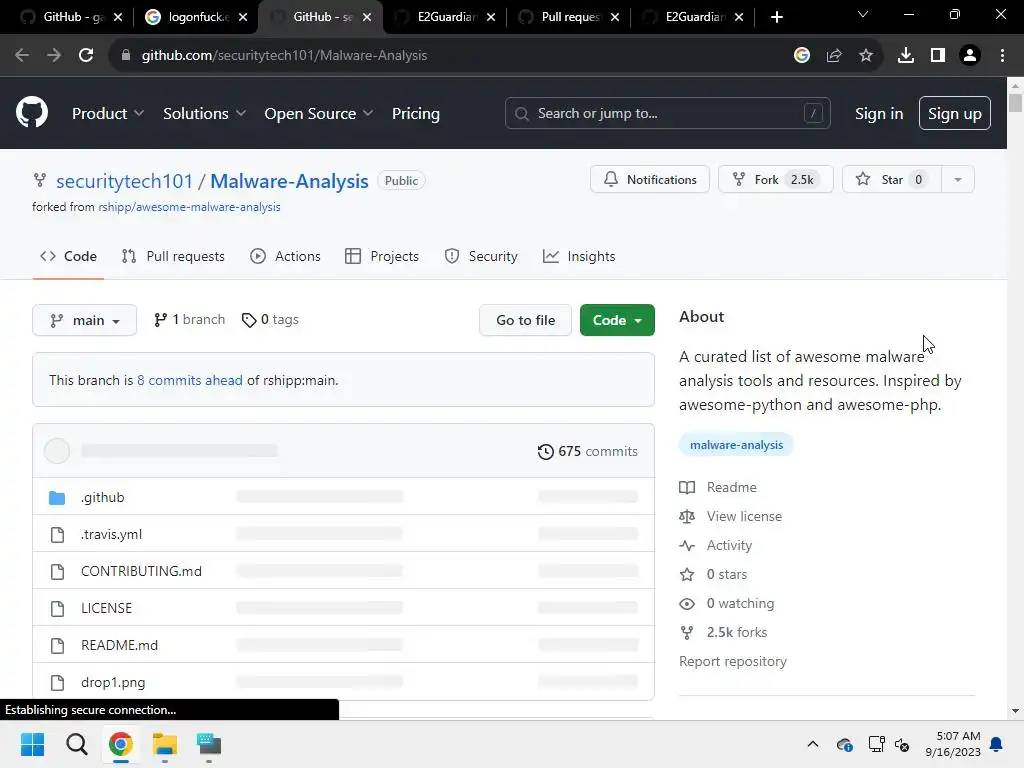This screenshot has height=768, width=1024.
Task: Open Windows notification bell
Action: [x=997, y=744]
